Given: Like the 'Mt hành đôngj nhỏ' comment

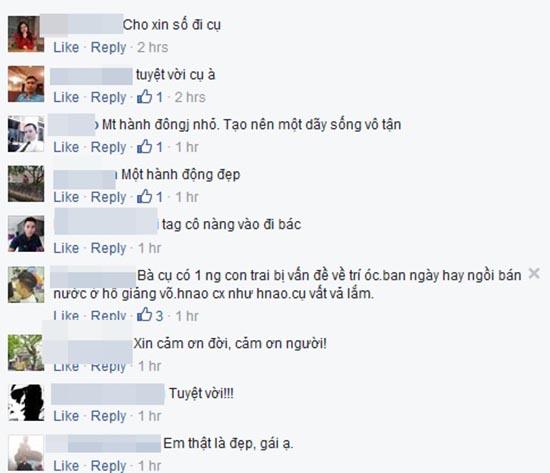Looking at the screenshot, I should (x=66, y=147).
